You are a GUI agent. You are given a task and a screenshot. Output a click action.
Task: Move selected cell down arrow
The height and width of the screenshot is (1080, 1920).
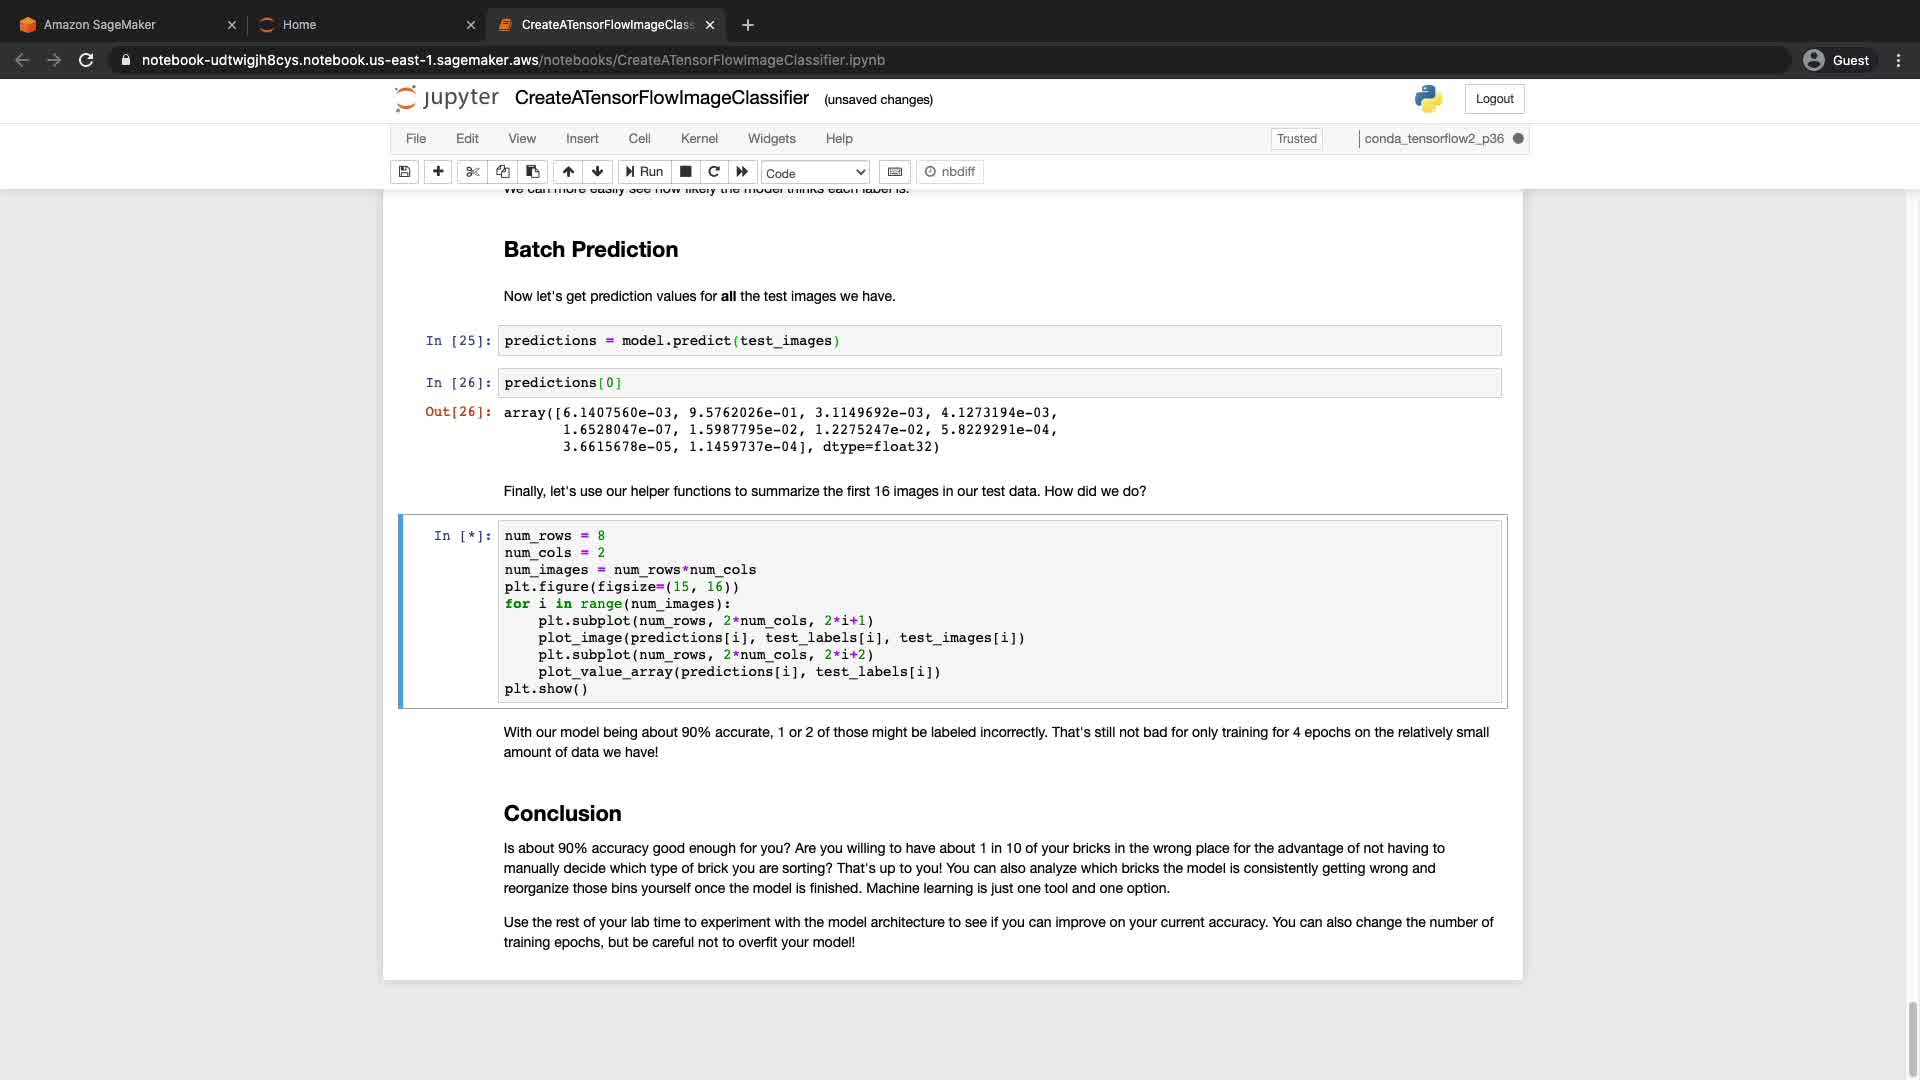click(x=597, y=172)
